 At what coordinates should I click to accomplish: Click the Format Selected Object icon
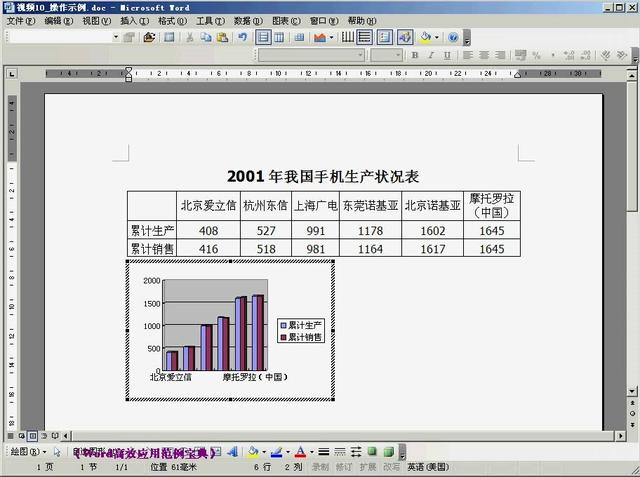click(129, 38)
